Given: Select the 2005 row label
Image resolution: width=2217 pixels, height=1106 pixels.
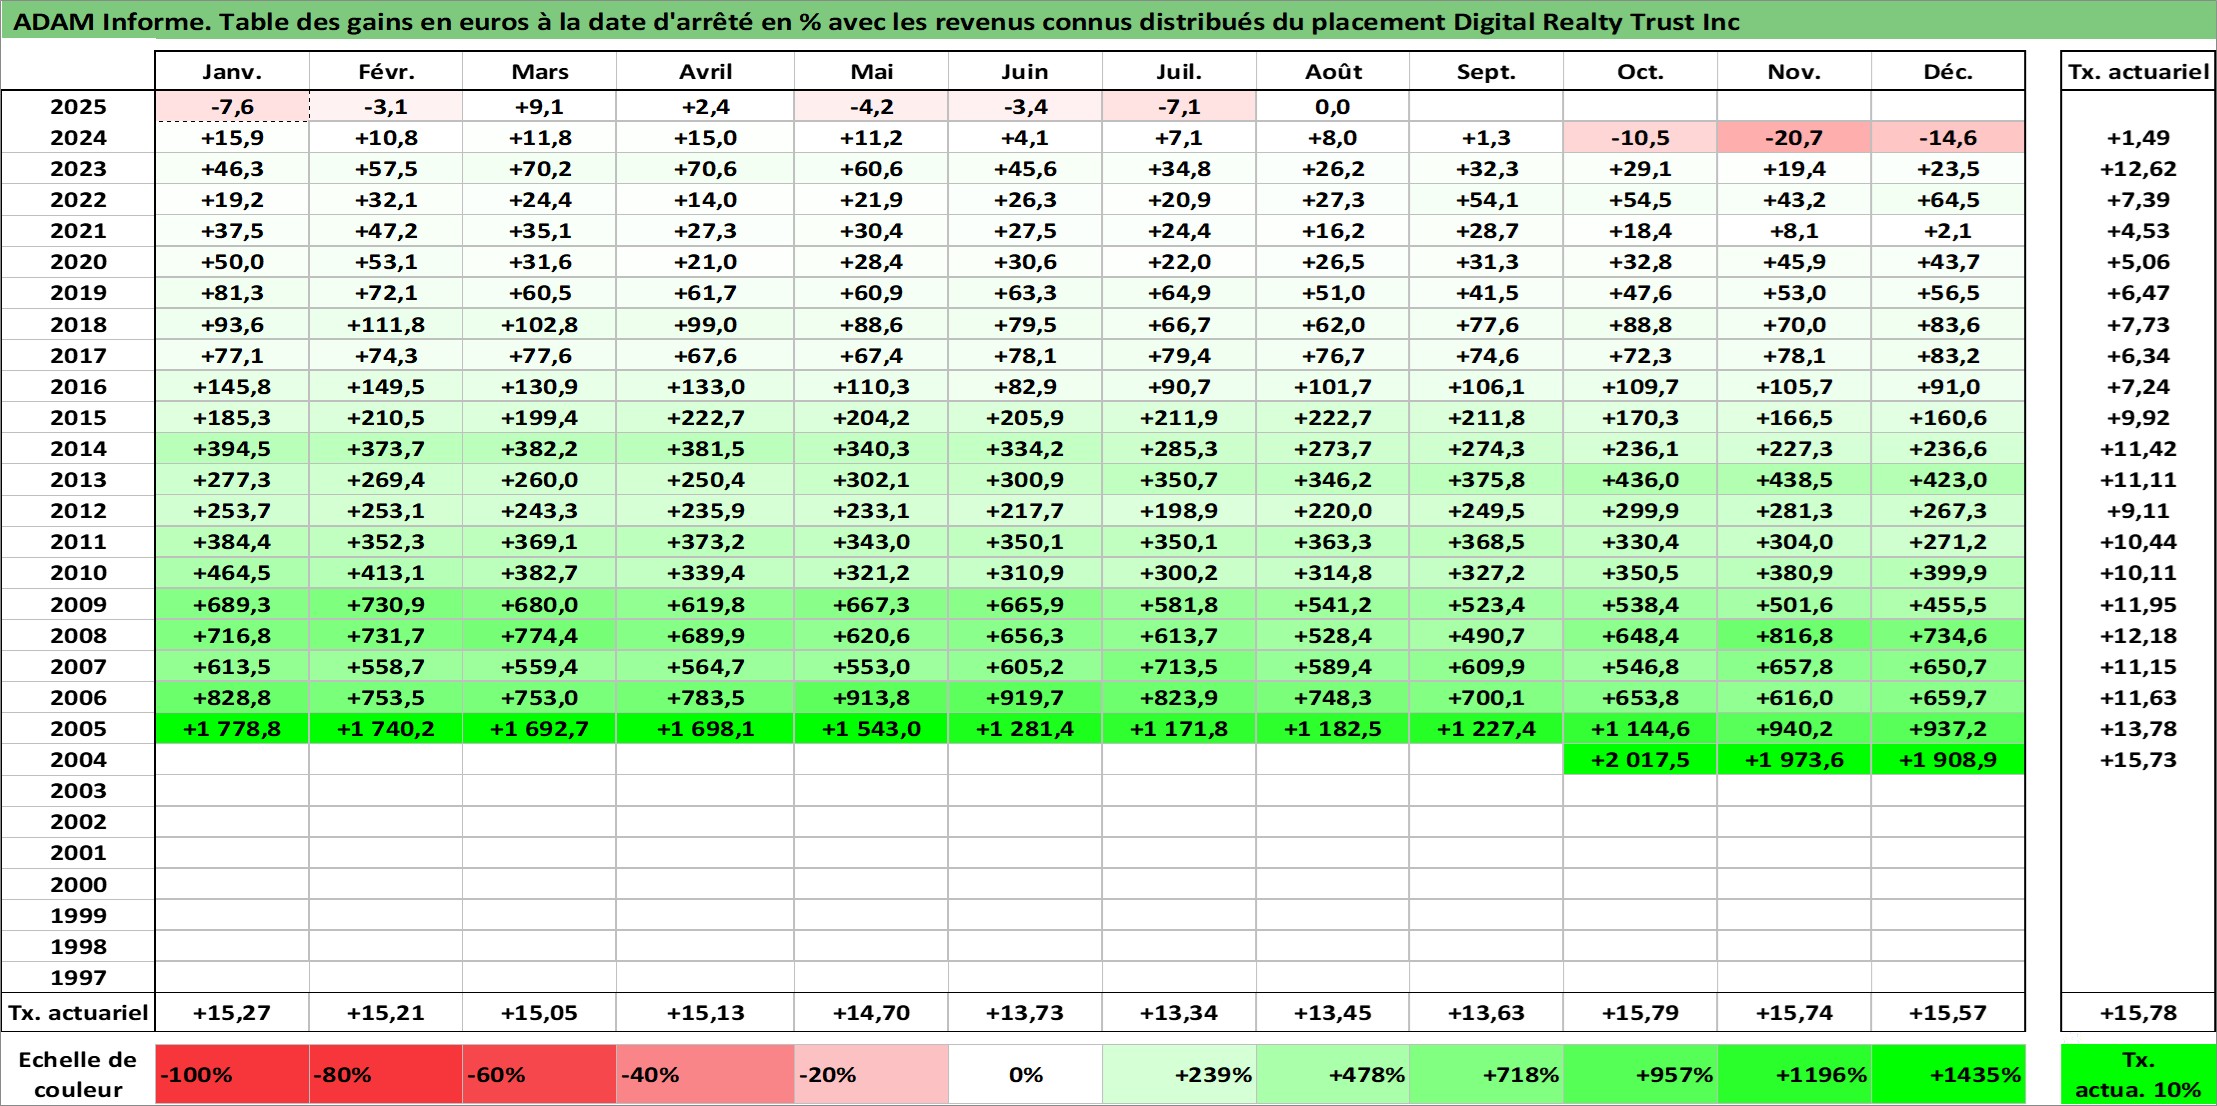Looking at the screenshot, I should coord(78,728).
